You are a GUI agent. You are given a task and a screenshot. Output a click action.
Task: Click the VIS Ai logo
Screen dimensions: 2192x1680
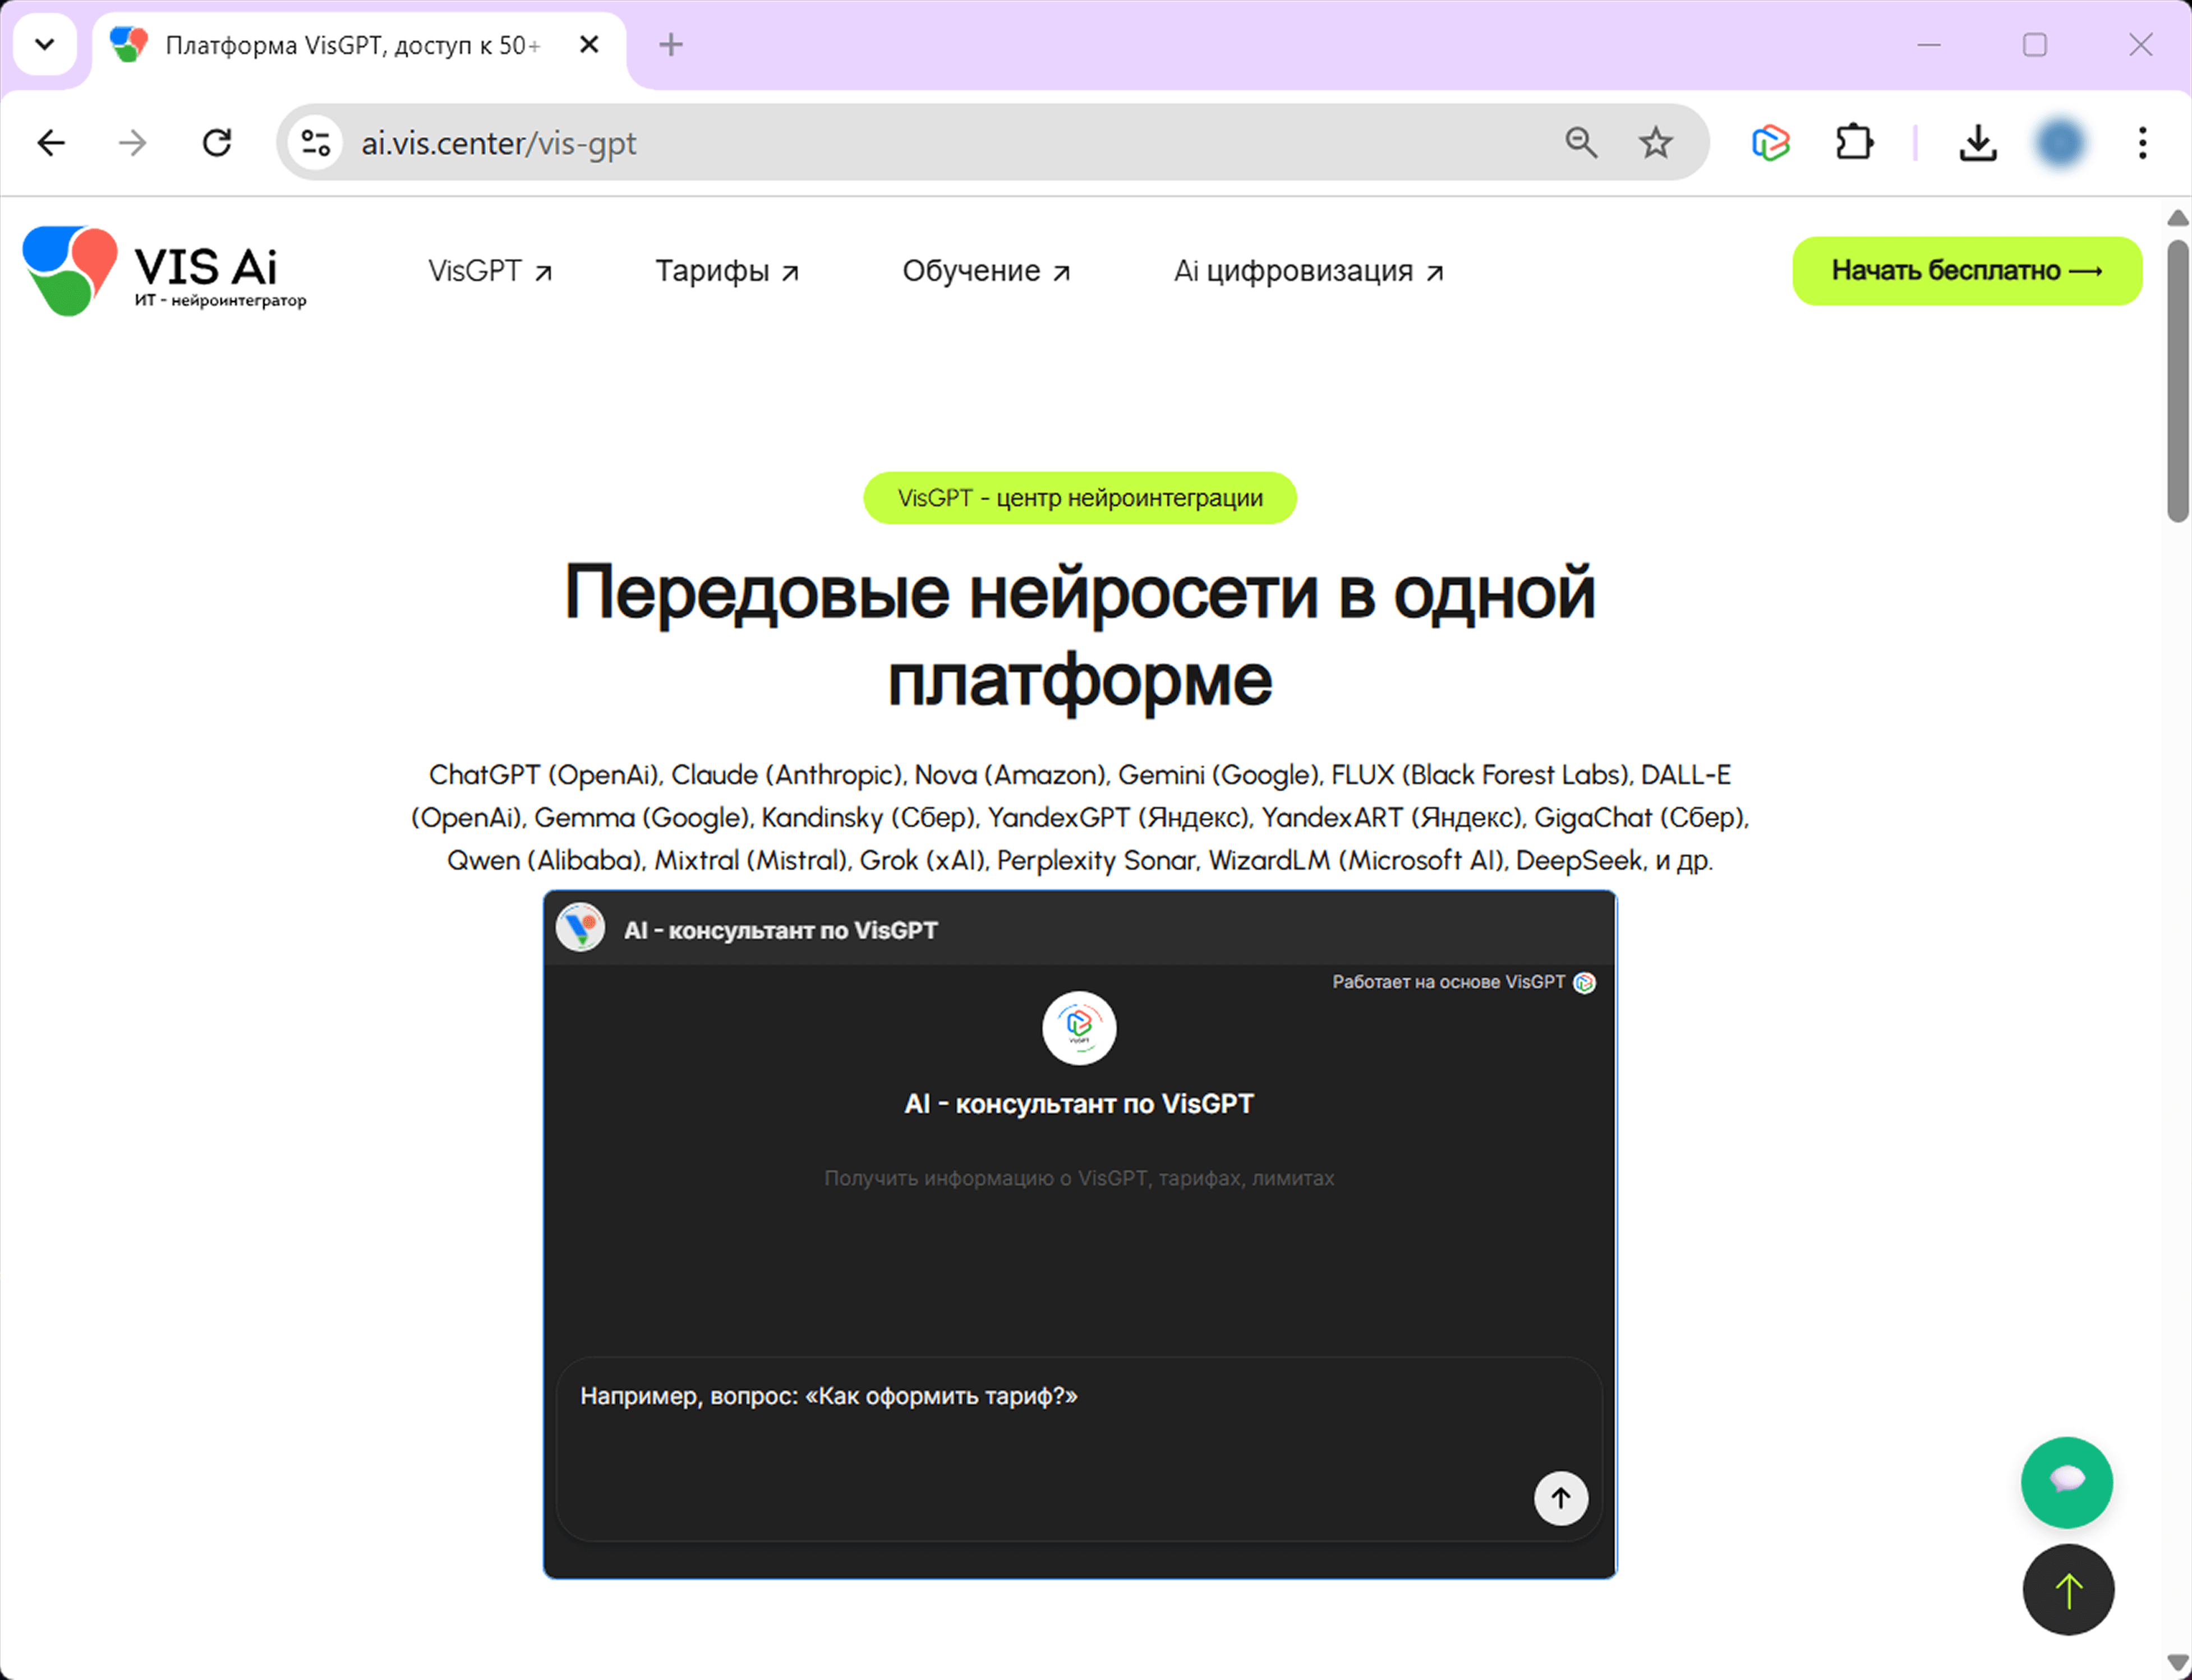point(165,271)
